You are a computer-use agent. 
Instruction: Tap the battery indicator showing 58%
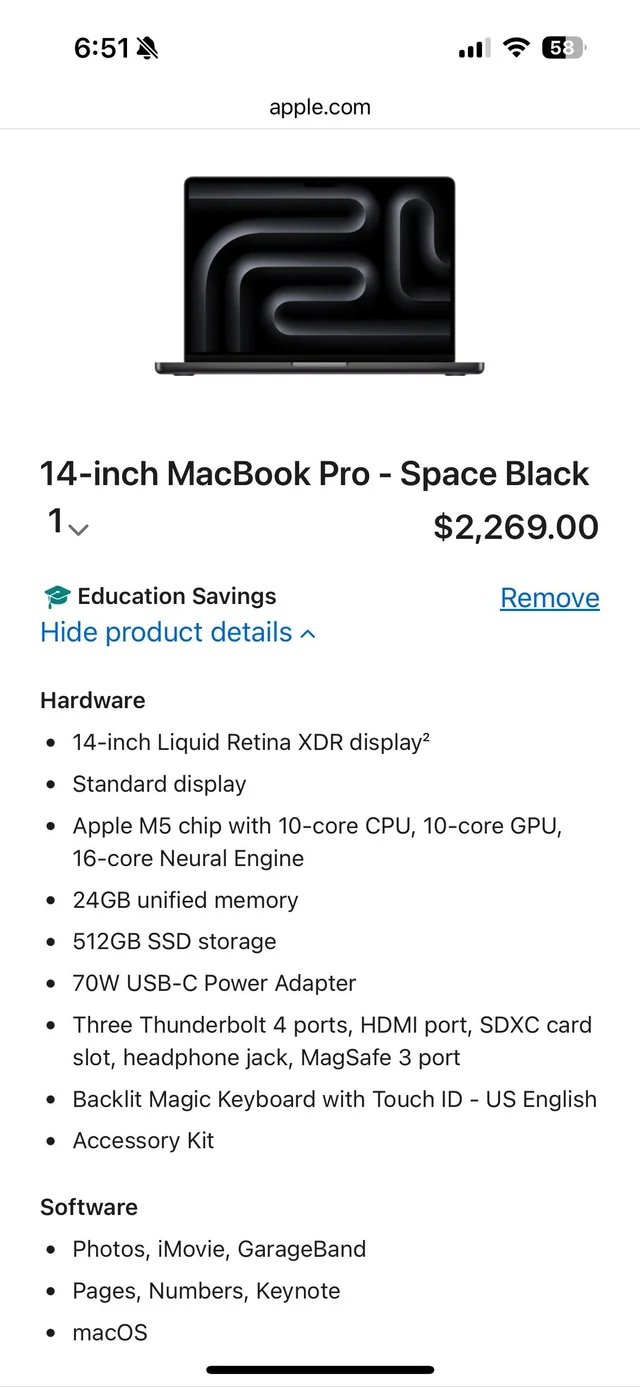pos(561,47)
